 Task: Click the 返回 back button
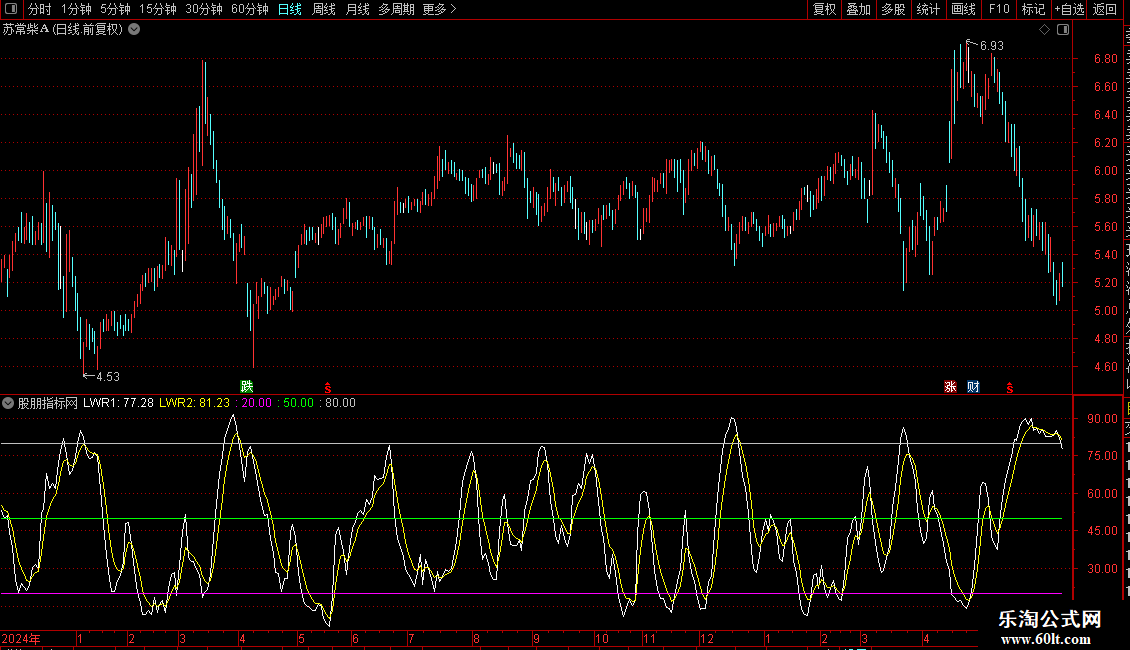pyautogui.click(x=1105, y=9)
